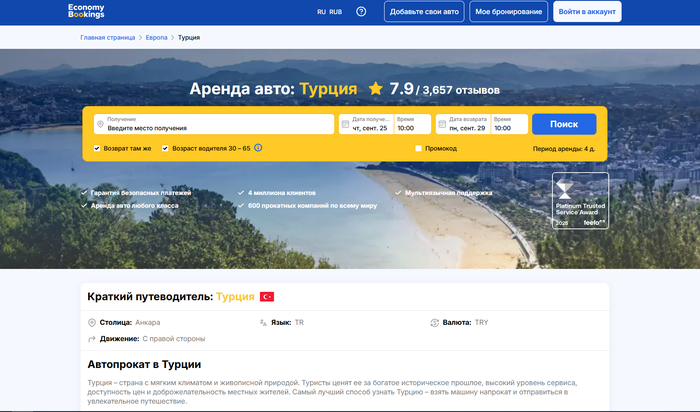Uncheck 'Возраст водителя 30 – 65' checkbox
This screenshot has width=700, height=412.
pos(166,148)
